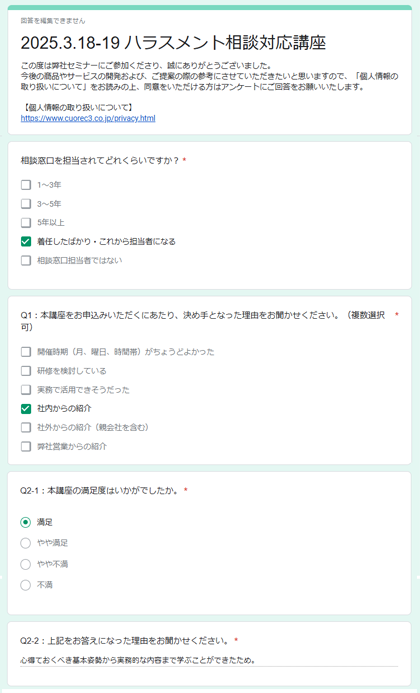420x693 pixels.
Task: Check 研修を検討している checkbox
Action: point(26,371)
